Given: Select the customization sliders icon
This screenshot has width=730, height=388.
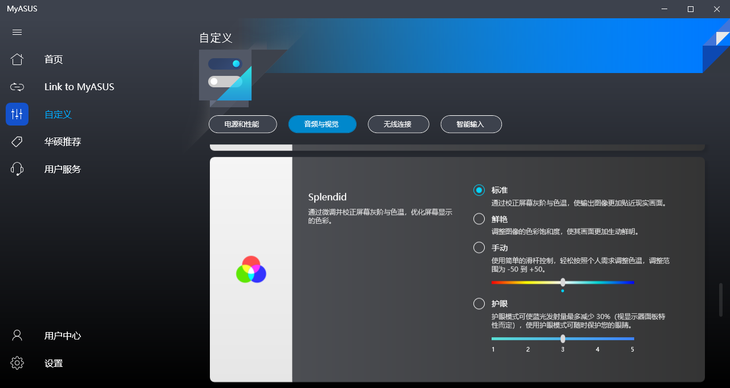Looking at the screenshot, I should (x=17, y=114).
